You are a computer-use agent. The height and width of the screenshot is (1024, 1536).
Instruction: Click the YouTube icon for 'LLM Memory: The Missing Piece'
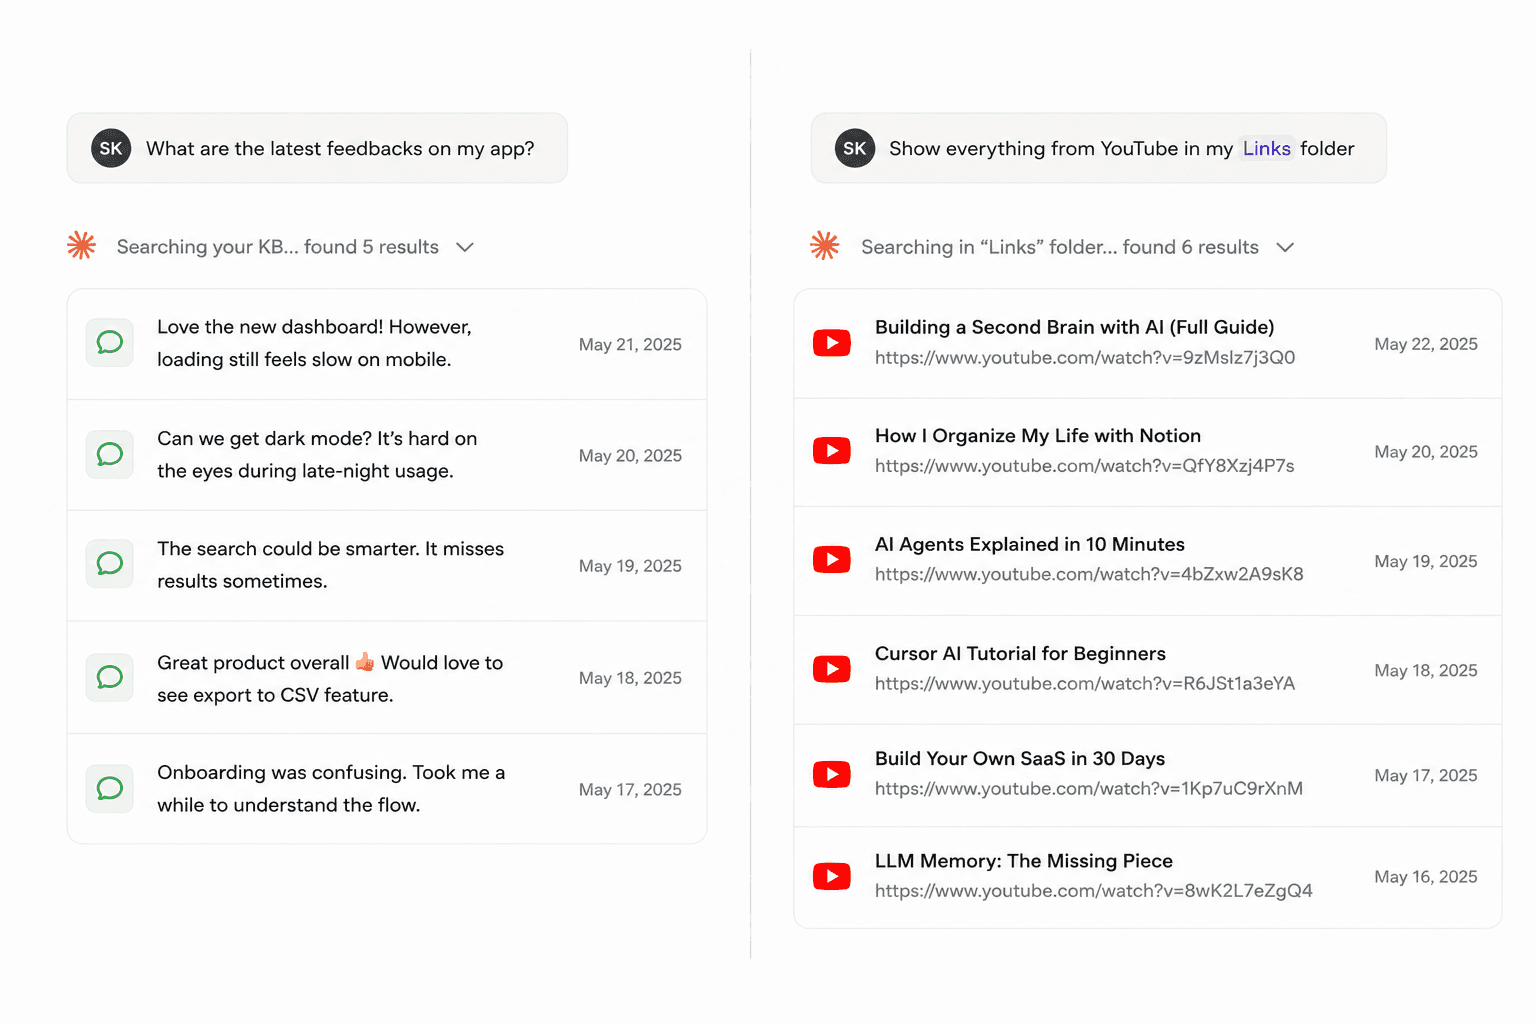click(x=832, y=876)
